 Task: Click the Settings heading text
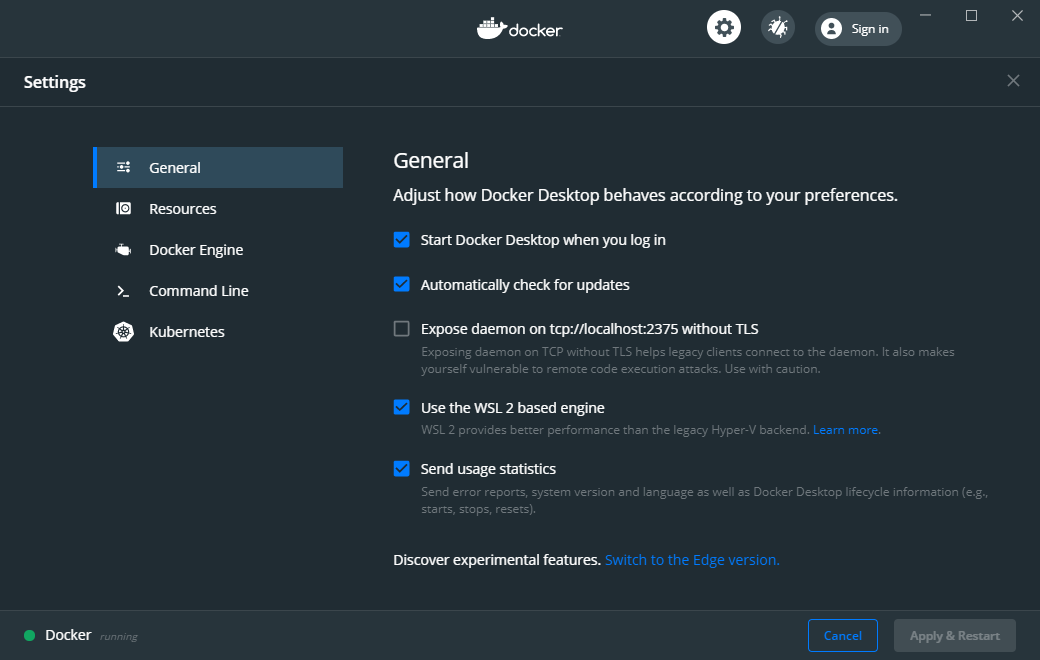click(55, 82)
